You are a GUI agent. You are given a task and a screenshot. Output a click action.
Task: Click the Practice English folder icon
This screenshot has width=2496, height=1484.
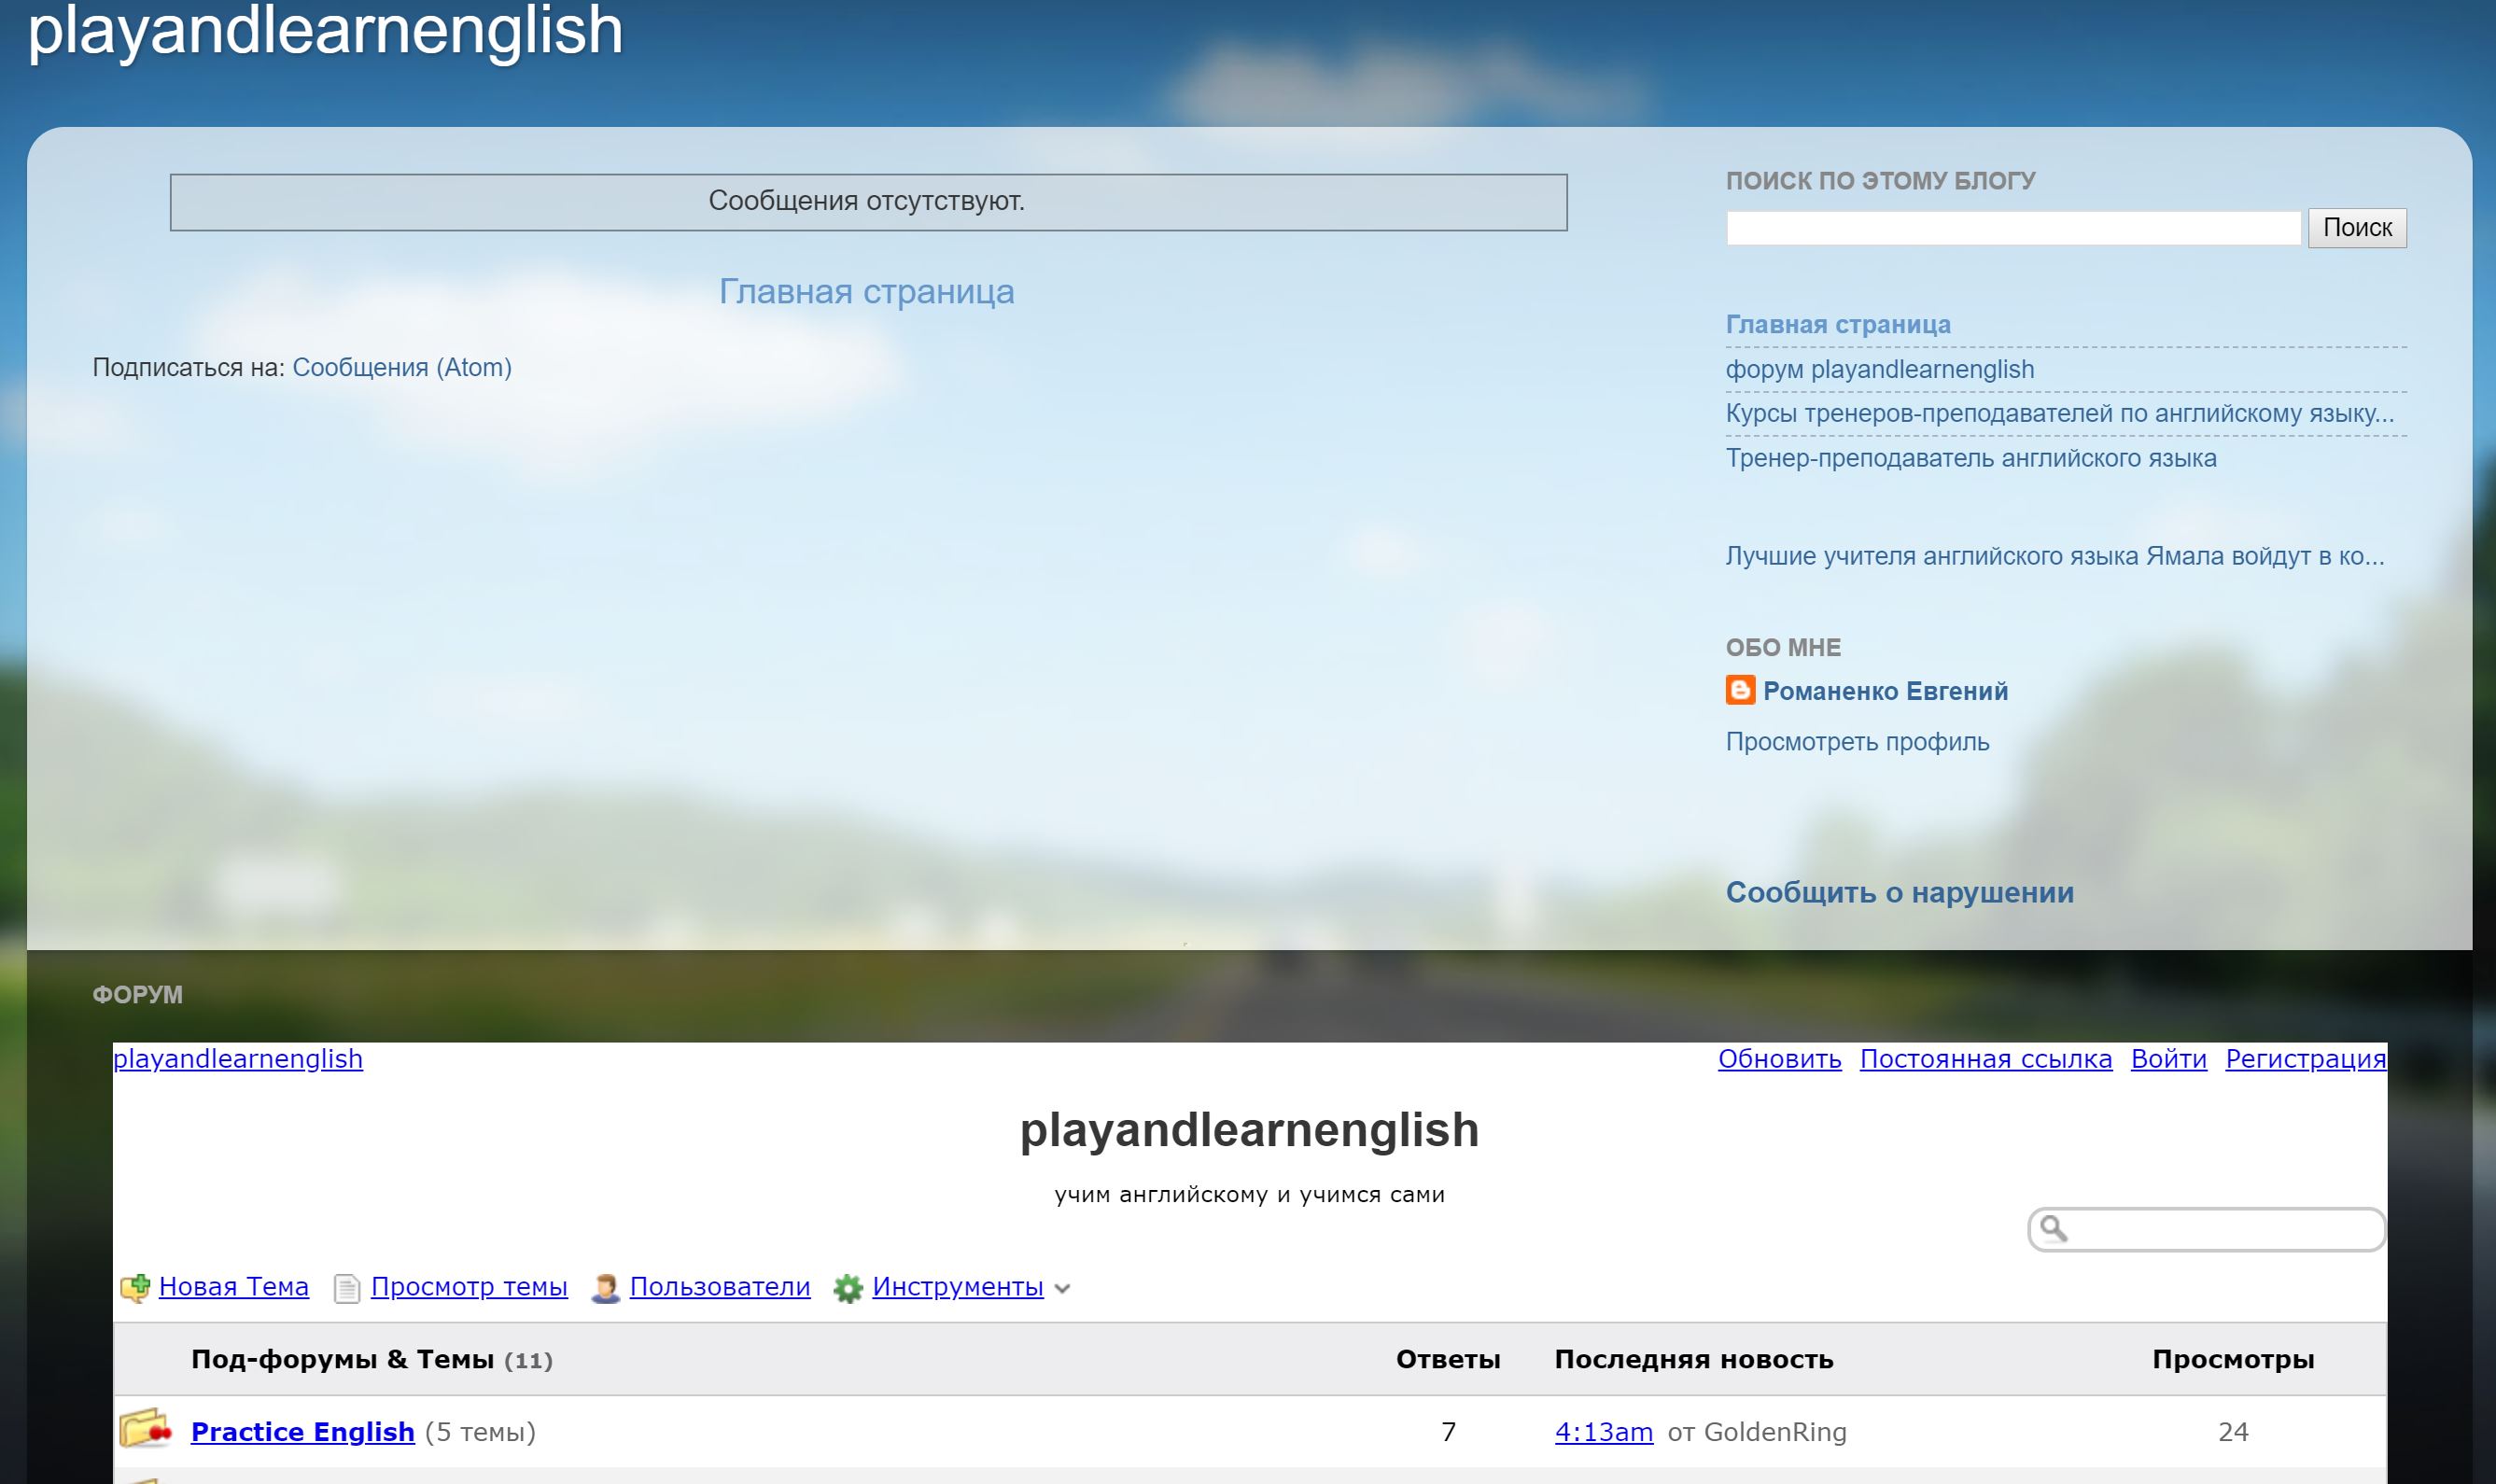[x=145, y=1430]
